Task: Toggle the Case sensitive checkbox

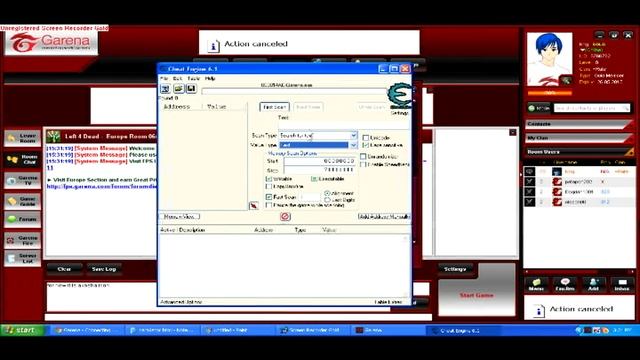Action: (x=366, y=145)
